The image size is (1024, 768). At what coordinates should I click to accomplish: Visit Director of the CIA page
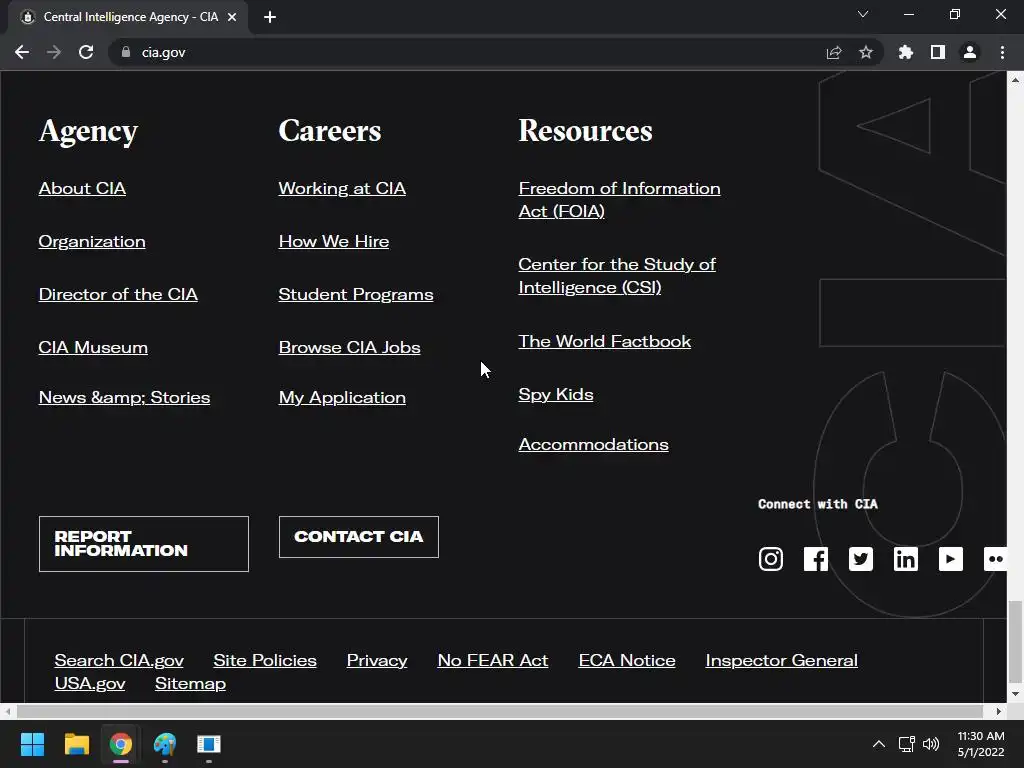tap(118, 295)
